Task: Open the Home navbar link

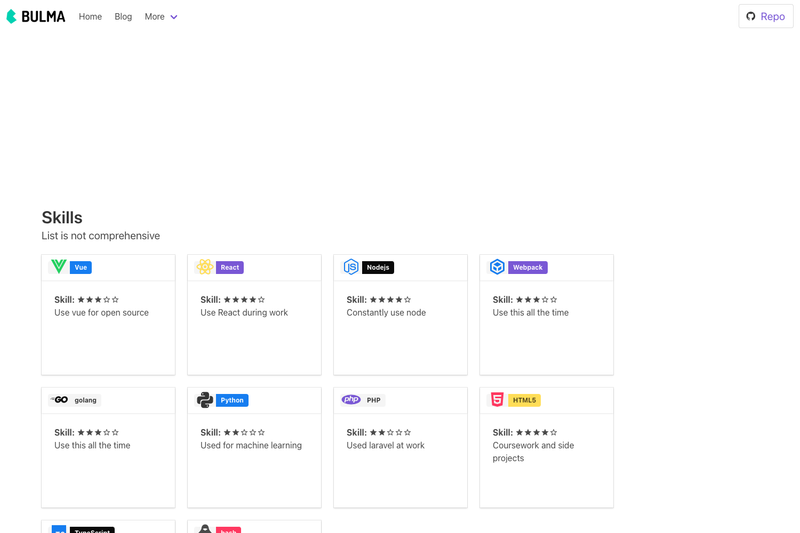Action: pyautogui.click(x=90, y=17)
